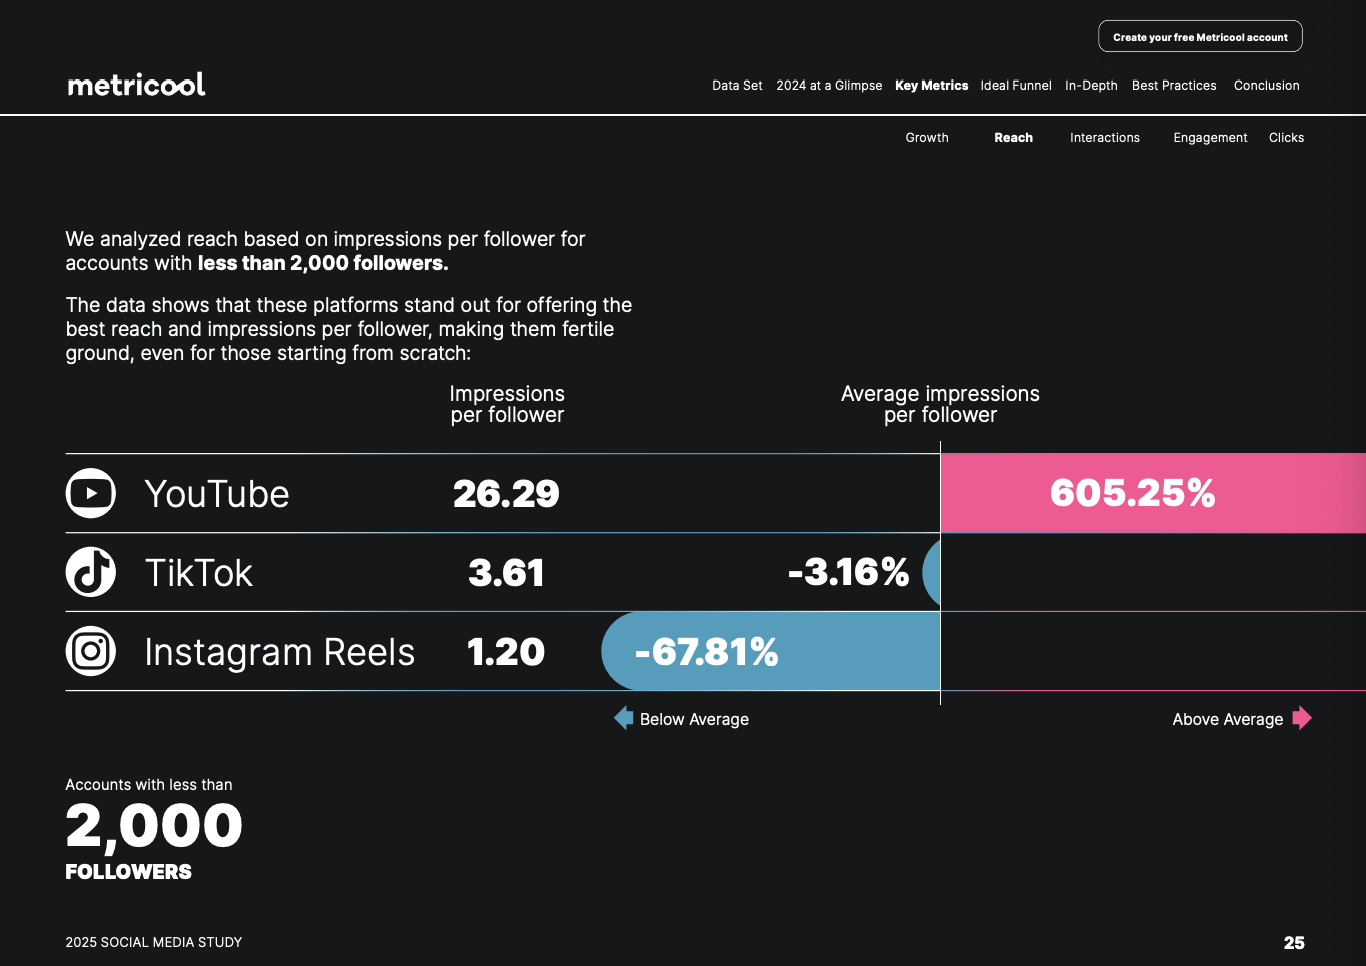Switch to the Interactions tab
The height and width of the screenshot is (966, 1366).
coord(1104,138)
